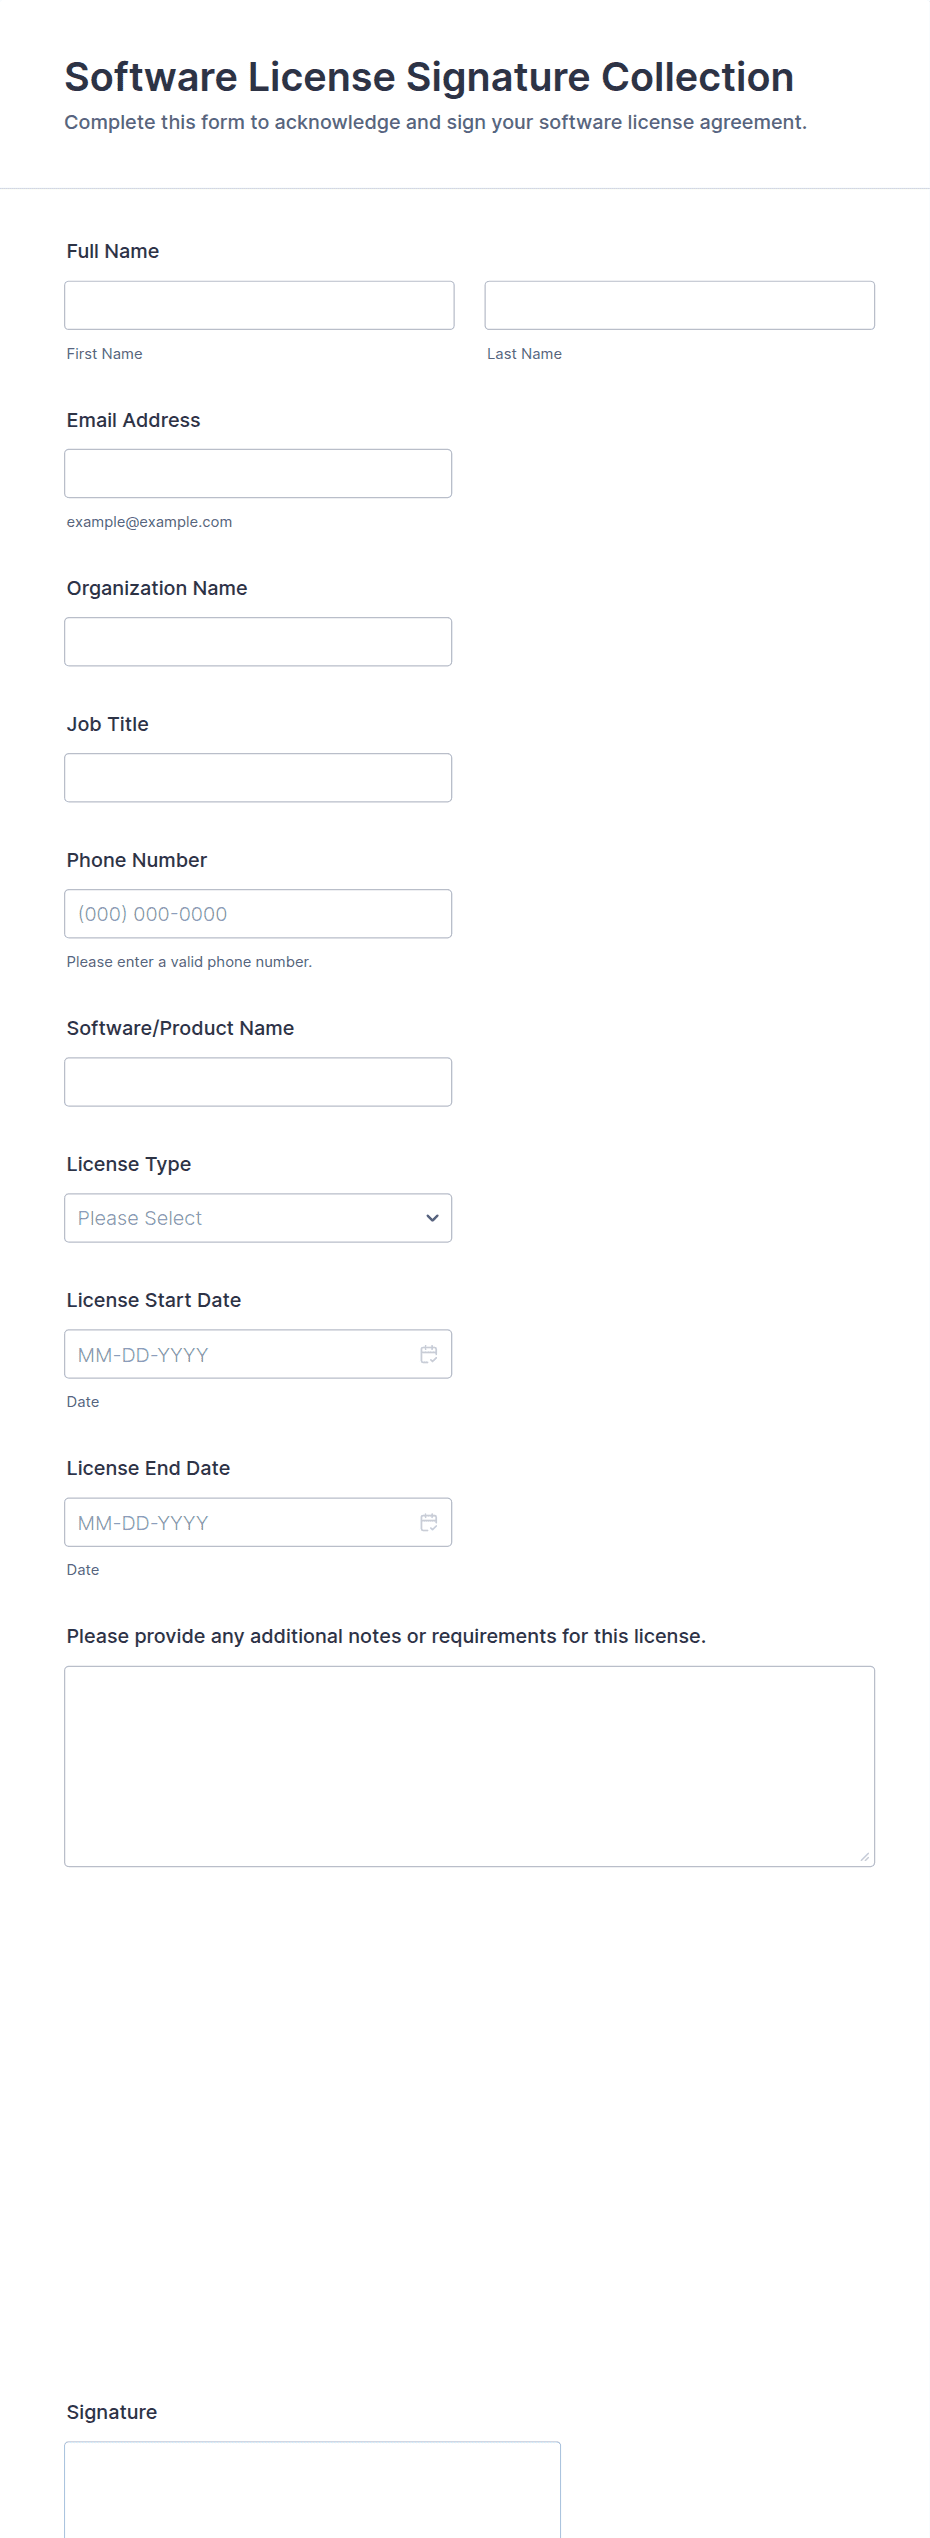Click the Phone Number label
This screenshot has height=2538, width=930.
click(137, 860)
